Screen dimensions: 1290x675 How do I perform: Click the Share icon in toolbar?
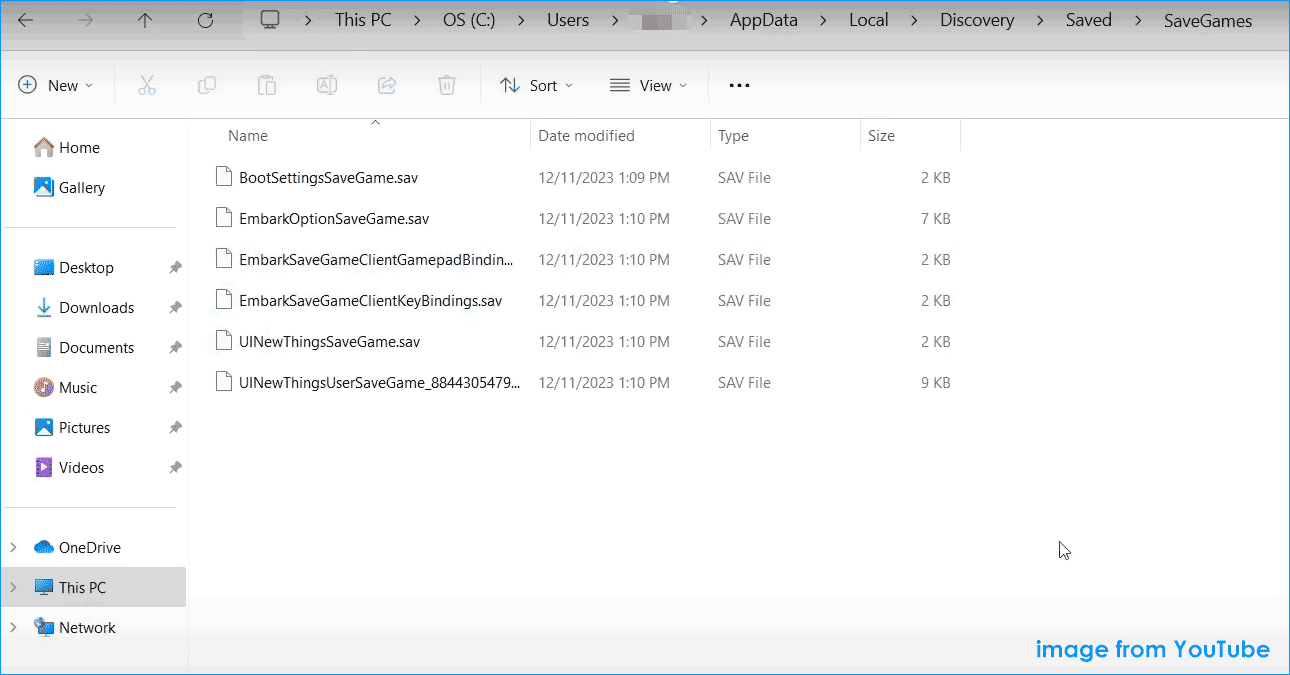(387, 86)
